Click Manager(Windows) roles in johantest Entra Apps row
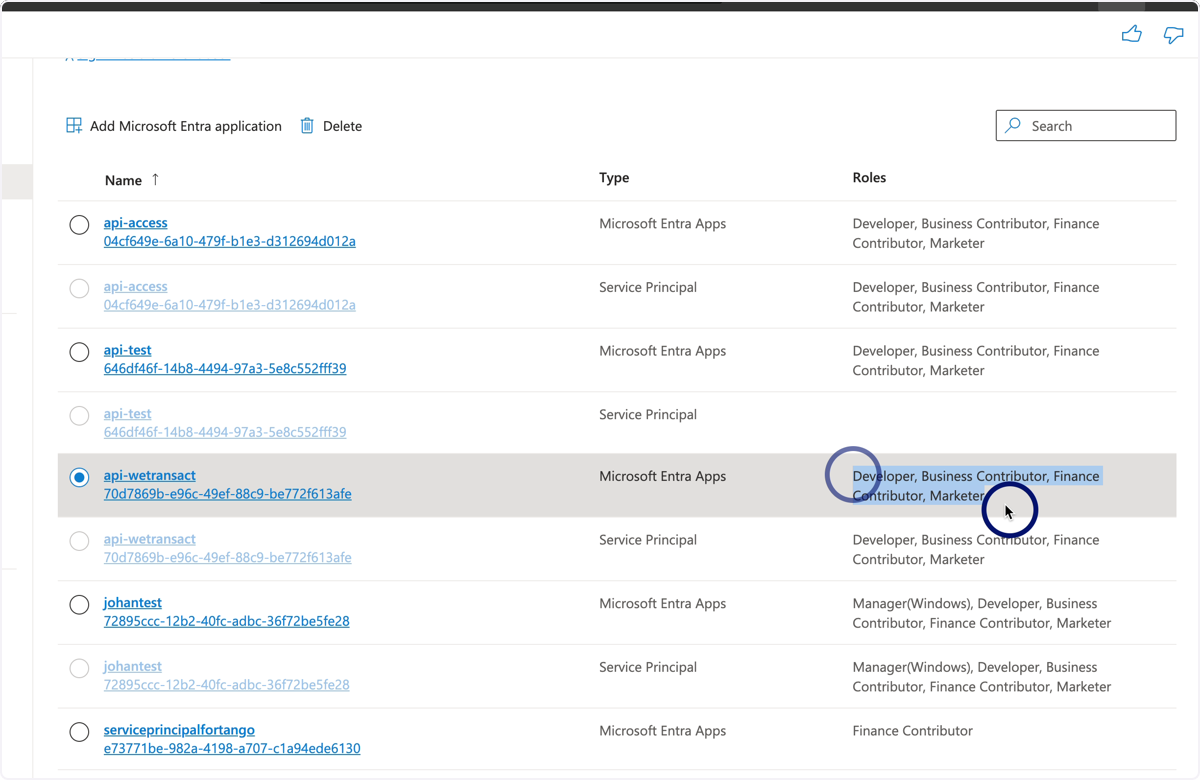This screenshot has width=1200, height=780. click(982, 613)
